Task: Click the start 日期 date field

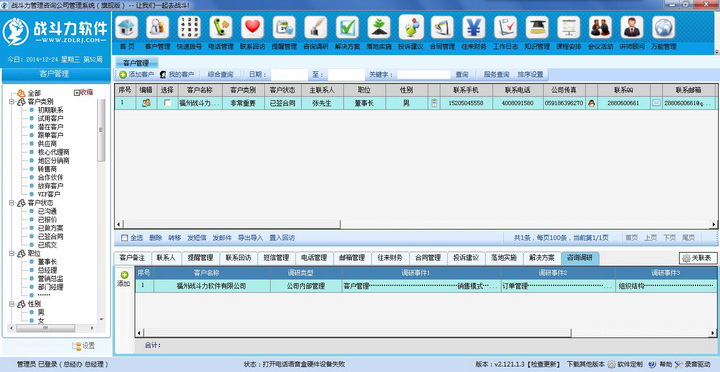Action: tap(289, 74)
